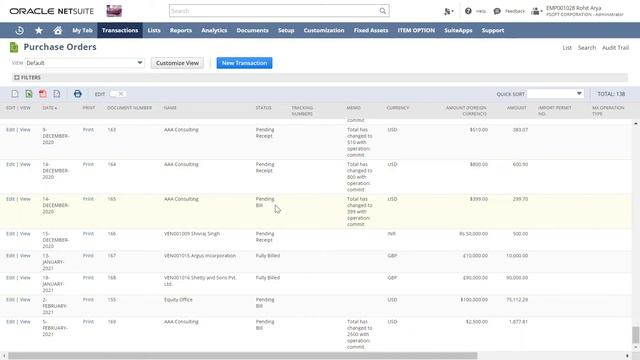Click Edit for purchase order 169
Viewport: 640px width, 360px height.
point(10,322)
